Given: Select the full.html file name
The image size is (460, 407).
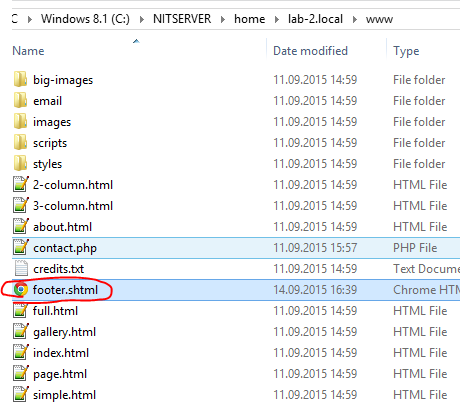Looking at the screenshot, I should pos(55,311).
